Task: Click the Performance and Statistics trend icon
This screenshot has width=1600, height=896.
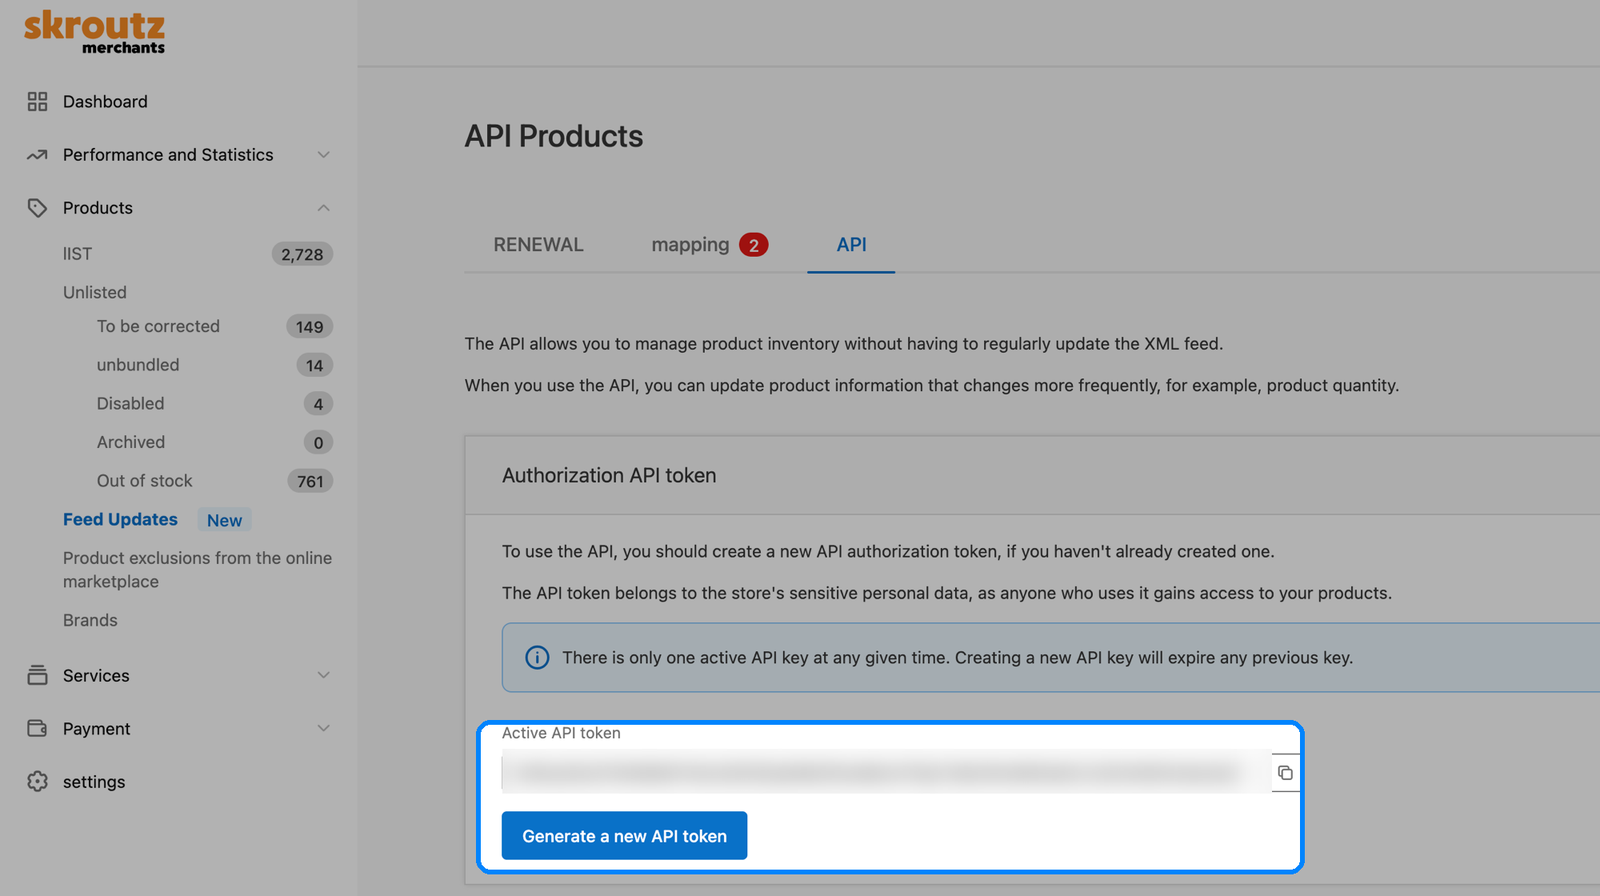Action: pyautogui.click(x=37, y=155)
